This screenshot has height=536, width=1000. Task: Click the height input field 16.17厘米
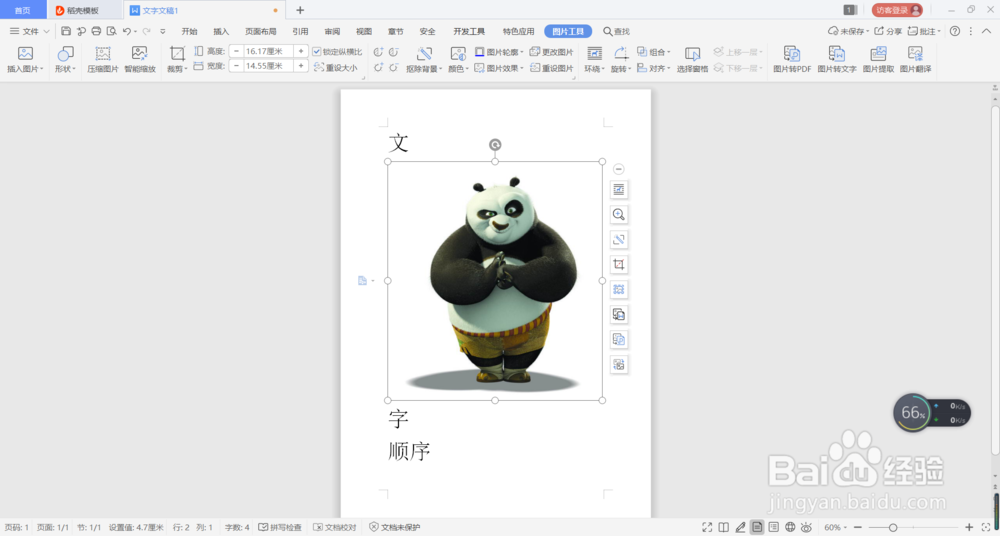click(268, 51)
